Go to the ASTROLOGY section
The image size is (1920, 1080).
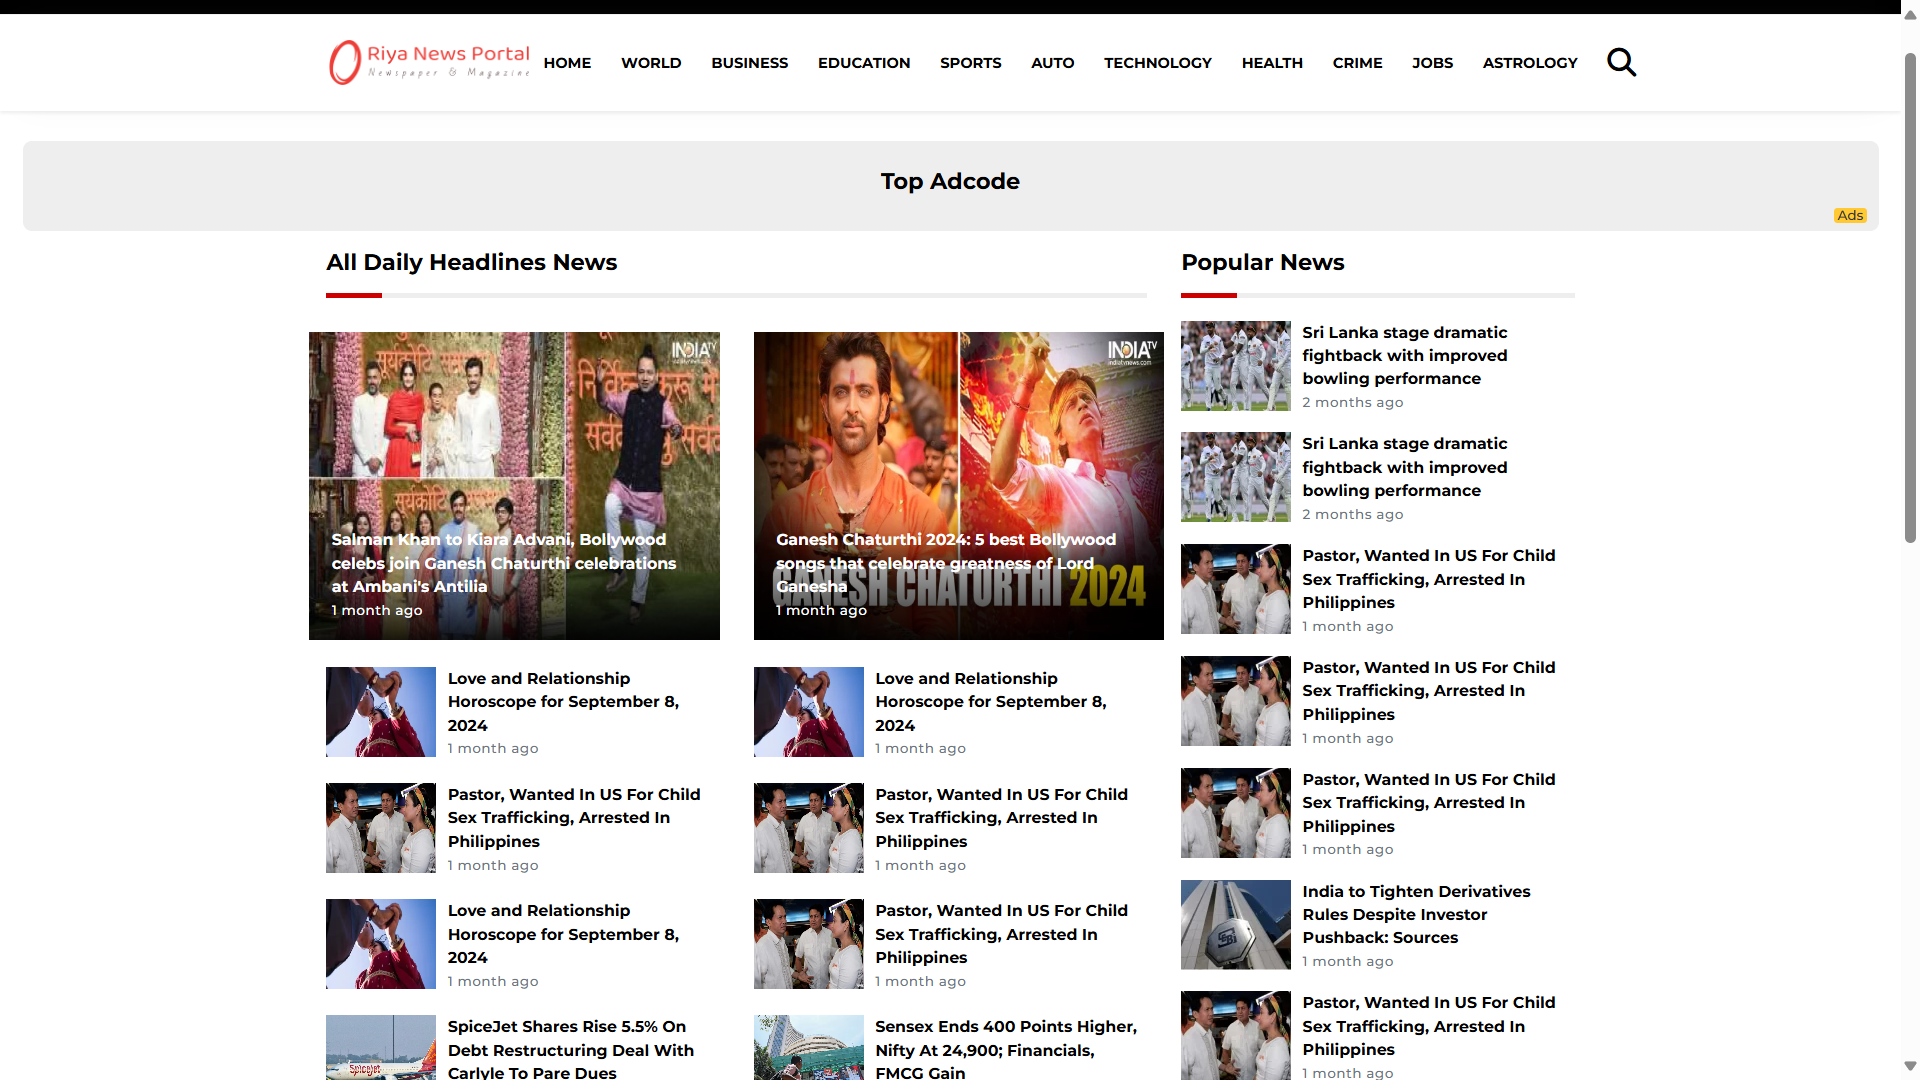pos(1529,62)
